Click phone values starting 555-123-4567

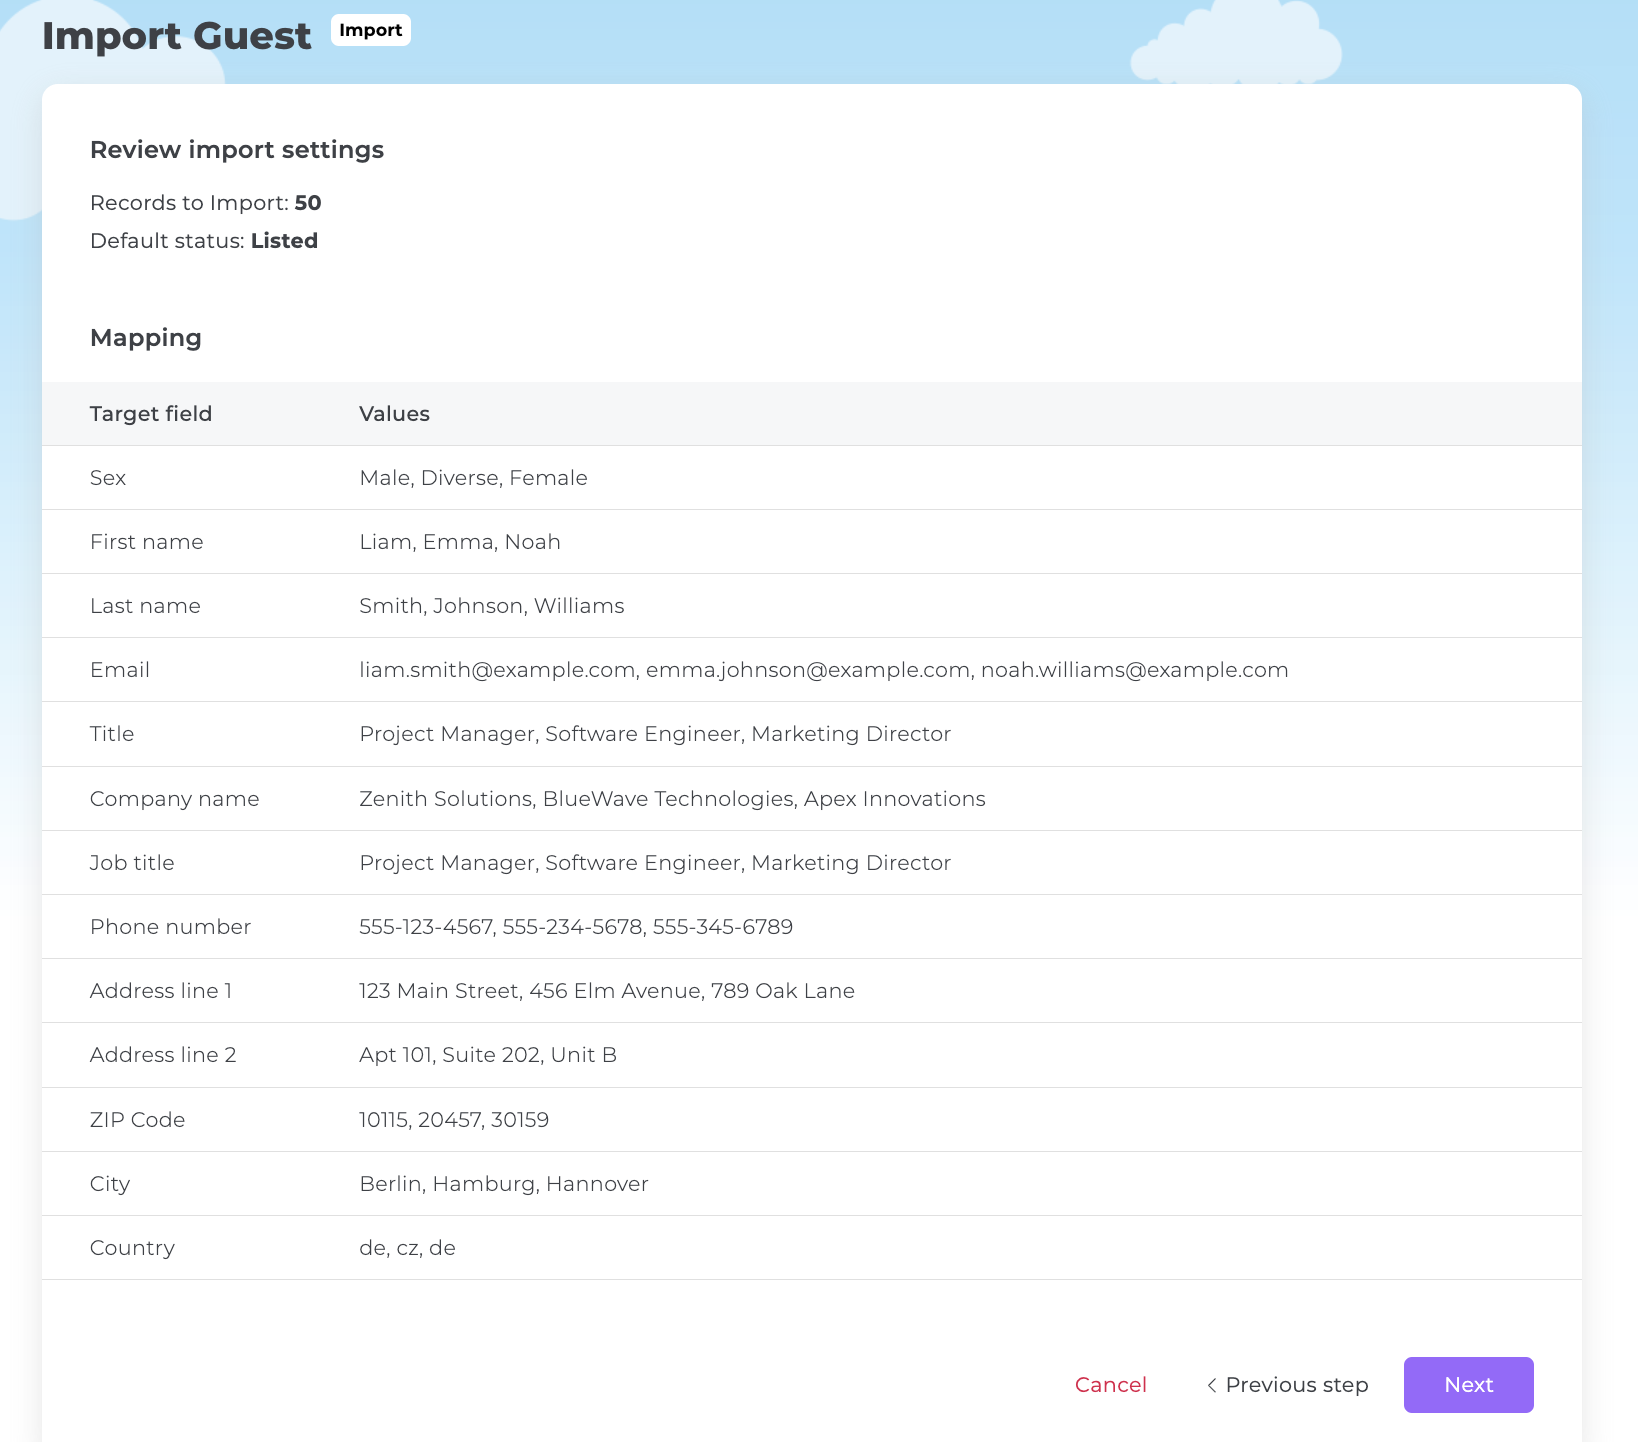click(x=576, y=927)
